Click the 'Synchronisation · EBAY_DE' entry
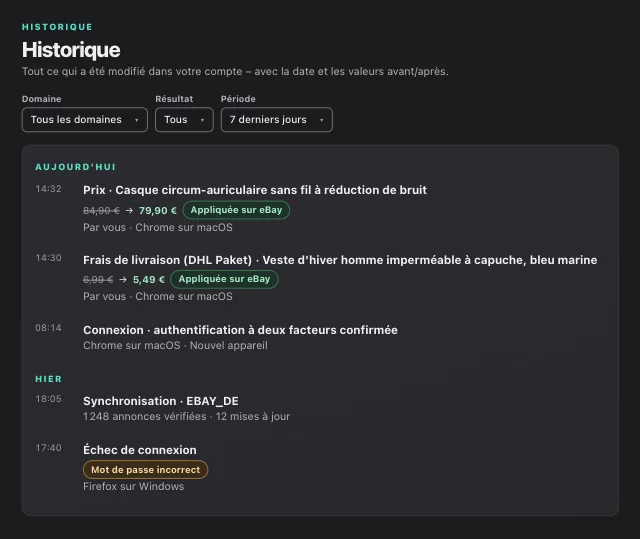 (161, 401)
